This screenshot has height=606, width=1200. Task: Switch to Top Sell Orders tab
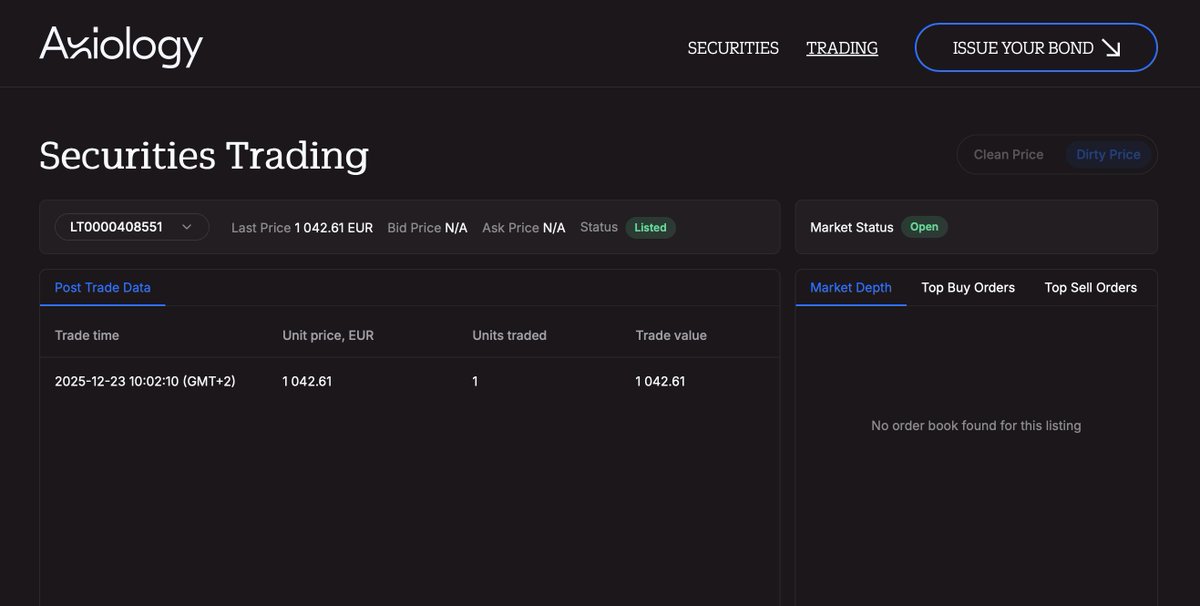point(1091,287)
